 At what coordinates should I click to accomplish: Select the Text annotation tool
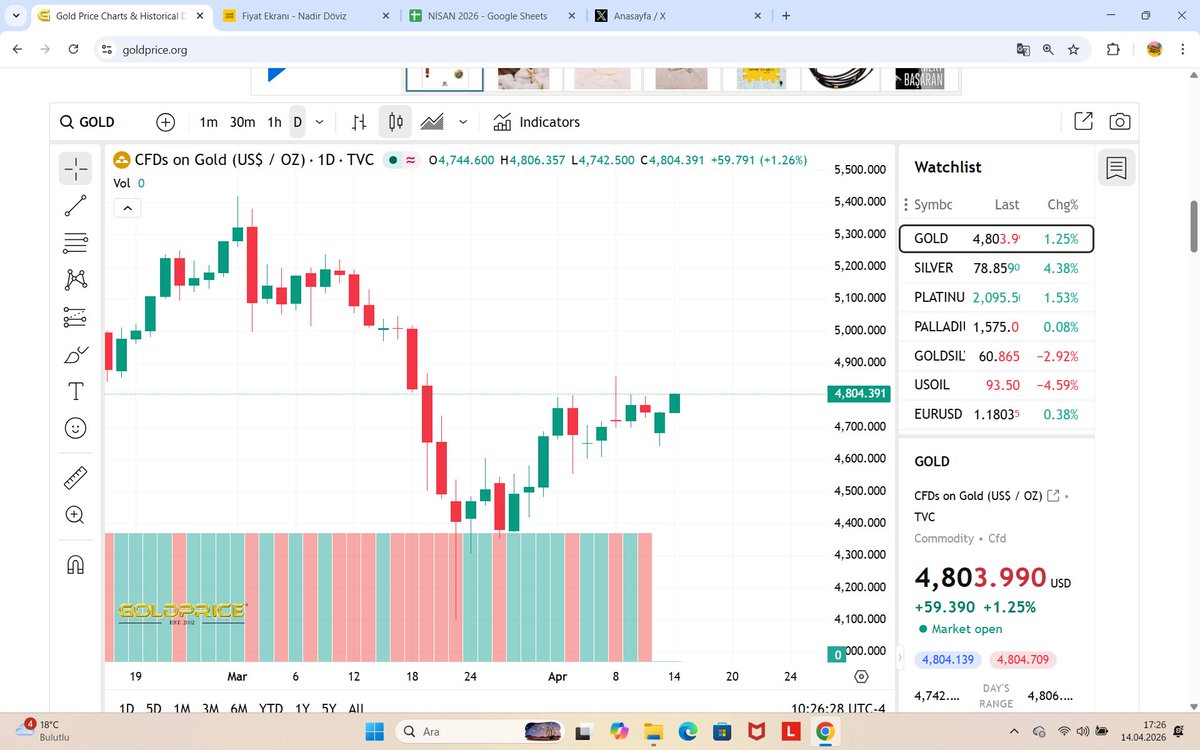(x=76, y=391)
